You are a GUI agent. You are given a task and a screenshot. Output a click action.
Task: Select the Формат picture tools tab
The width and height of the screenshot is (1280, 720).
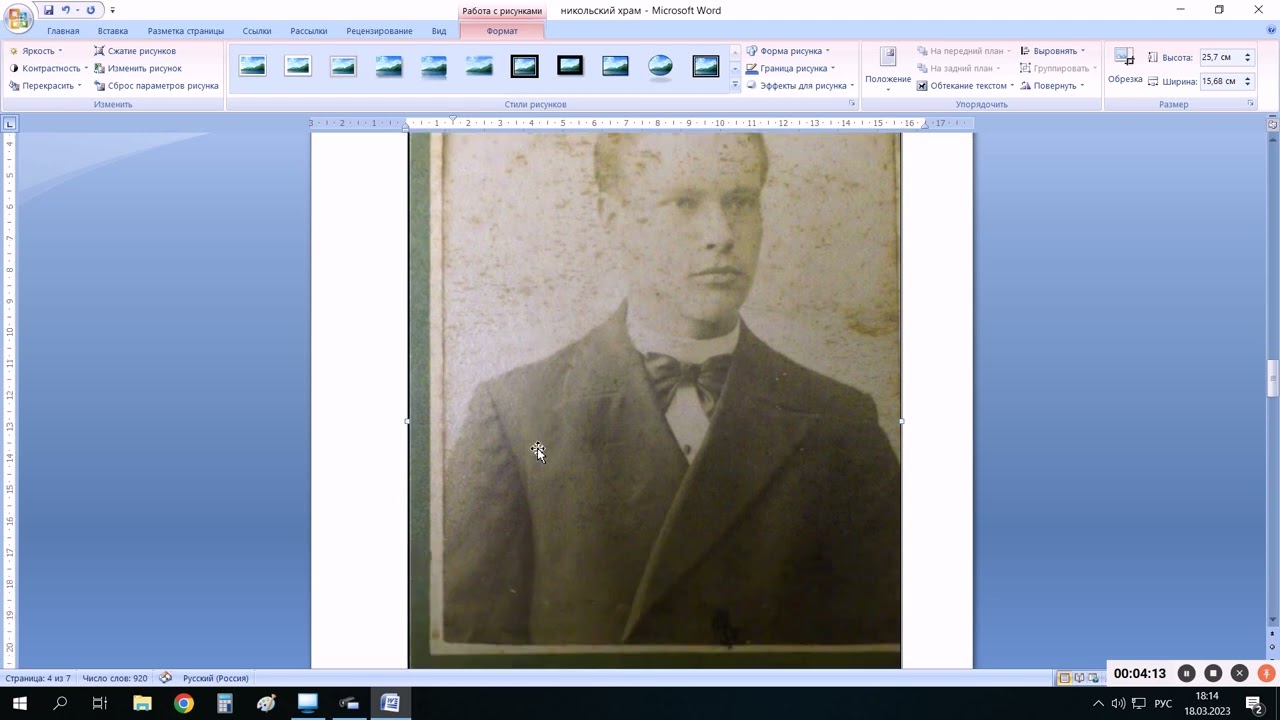point(502,31)
